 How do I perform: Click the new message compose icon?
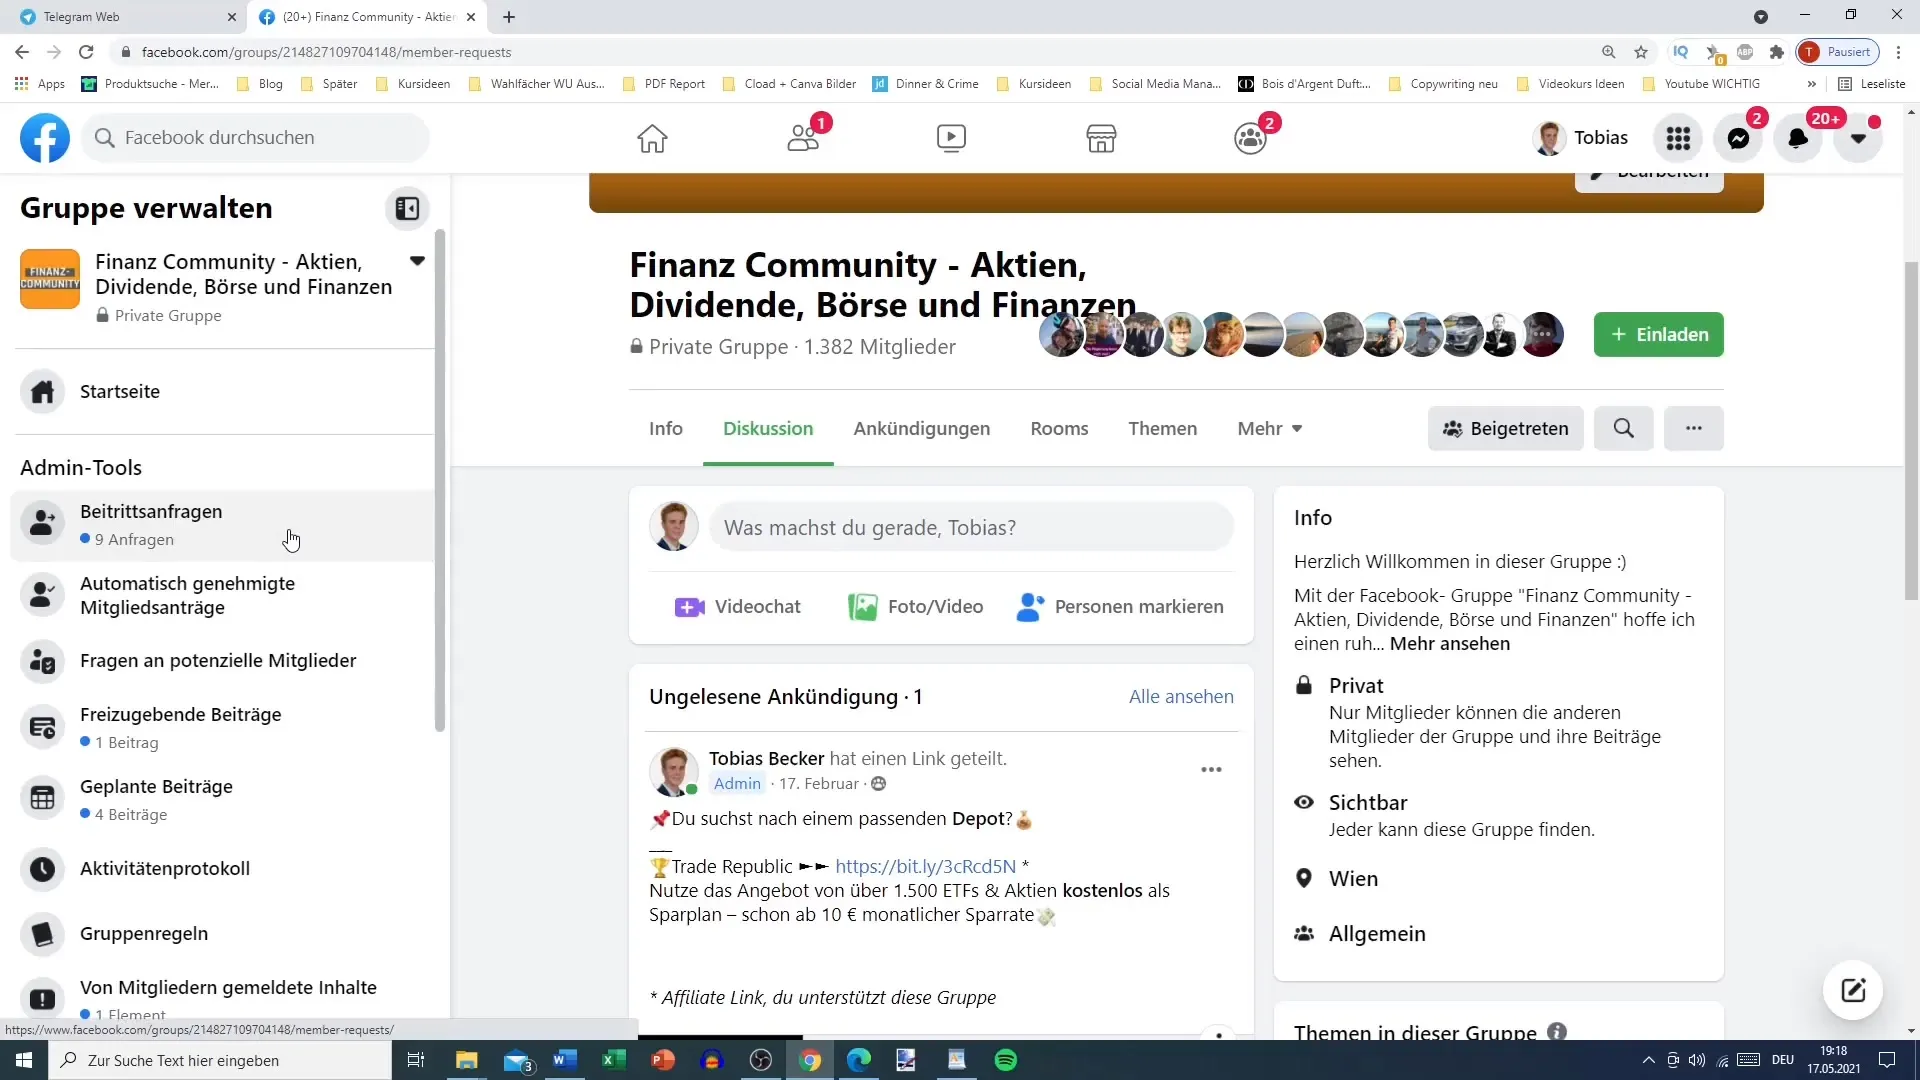(x=1852, y=990)
